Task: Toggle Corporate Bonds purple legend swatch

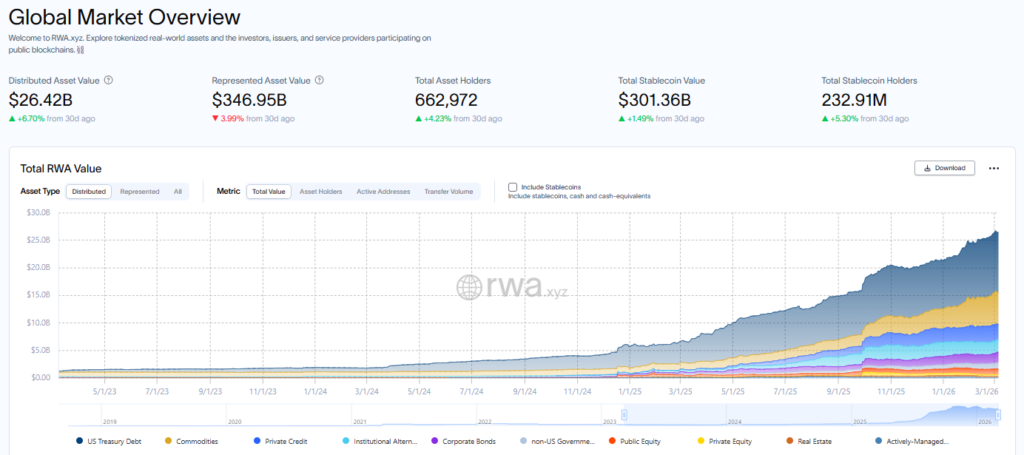Action: [x=434, y=440]
